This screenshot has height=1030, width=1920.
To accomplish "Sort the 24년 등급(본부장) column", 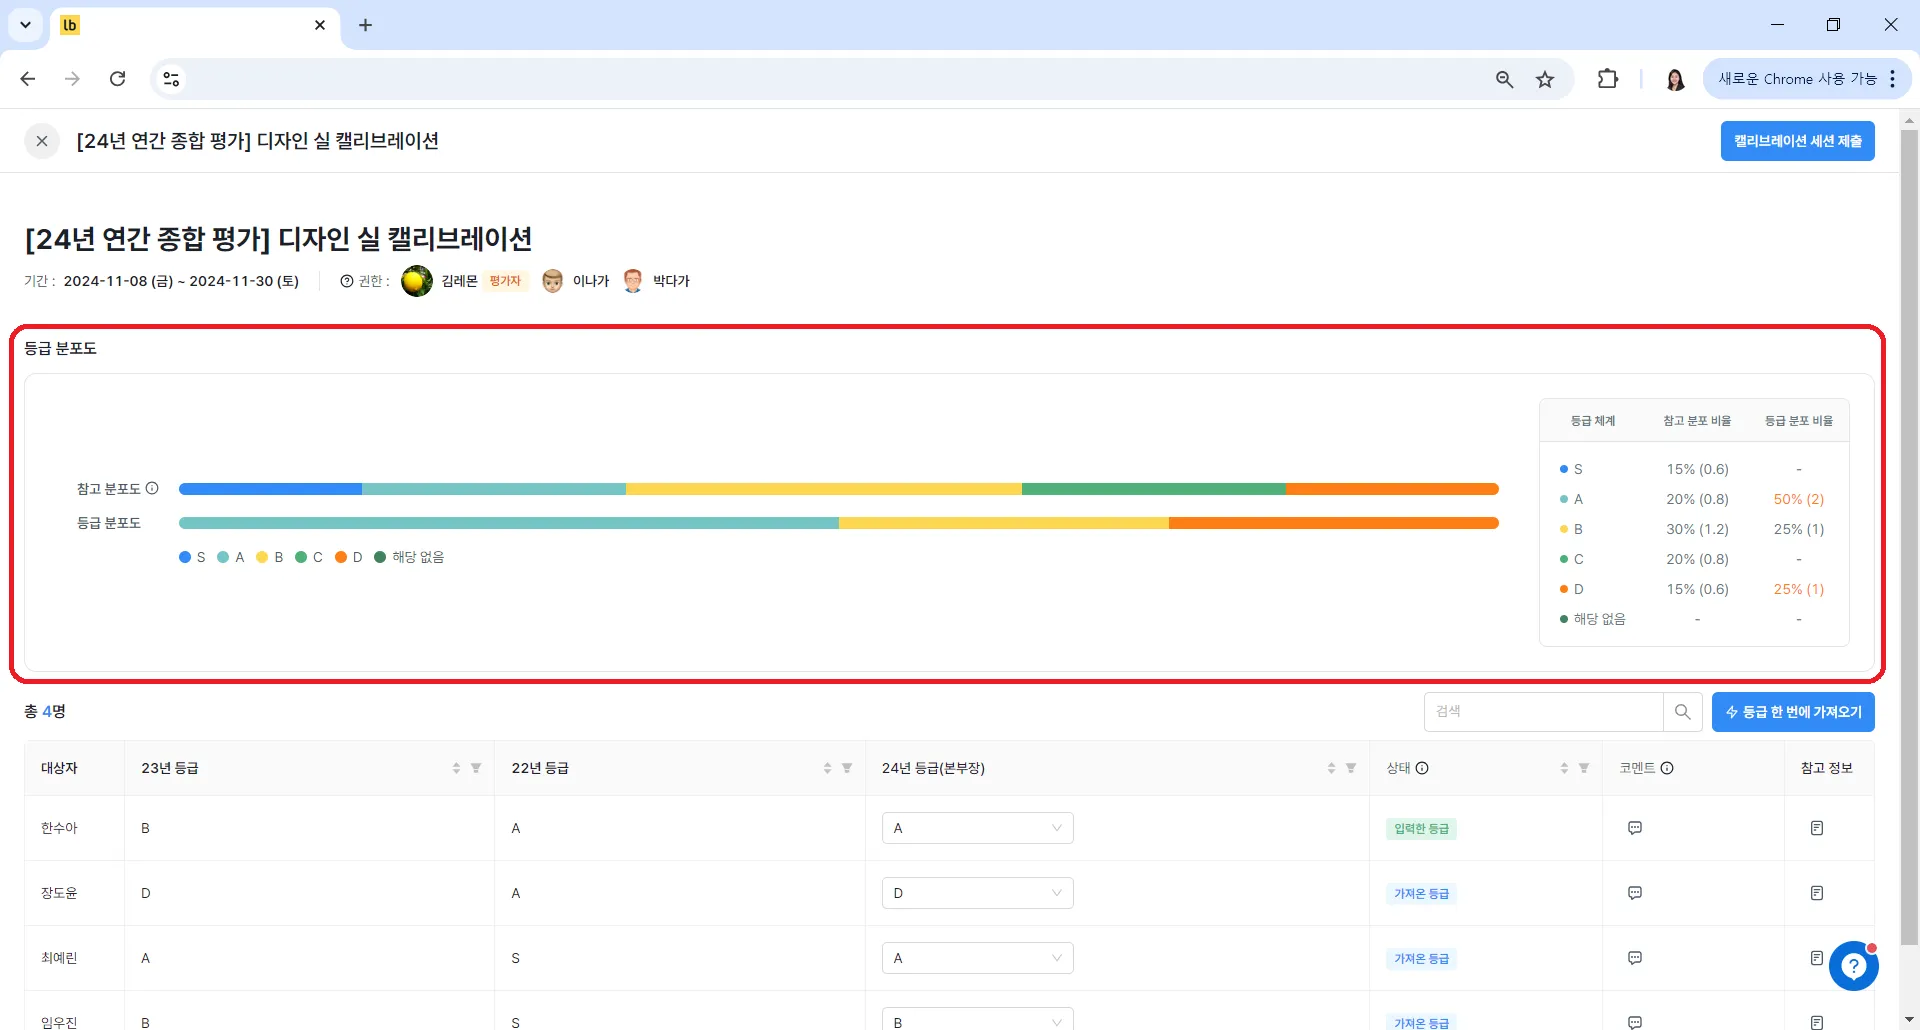I will coord(1331,768).
